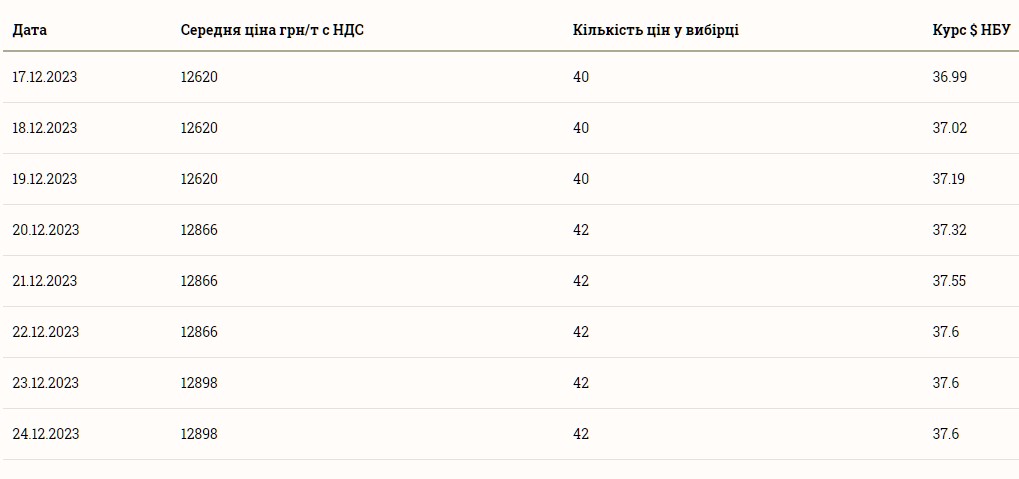Select the exchange rate value 37.02

[950, 128]
